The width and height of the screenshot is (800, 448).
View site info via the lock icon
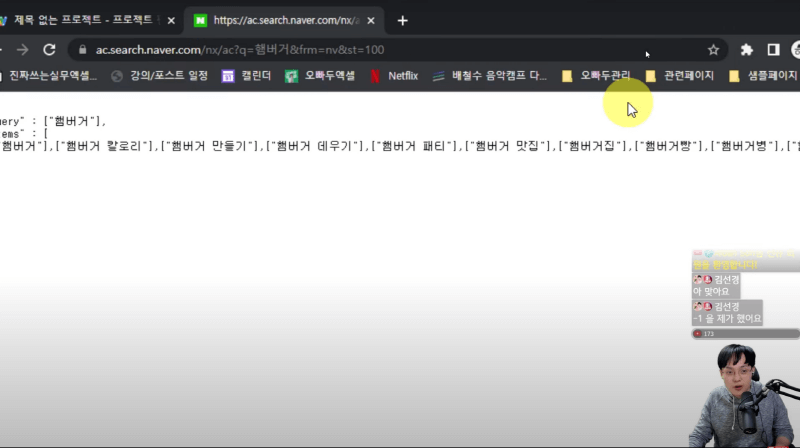[83, 49]
